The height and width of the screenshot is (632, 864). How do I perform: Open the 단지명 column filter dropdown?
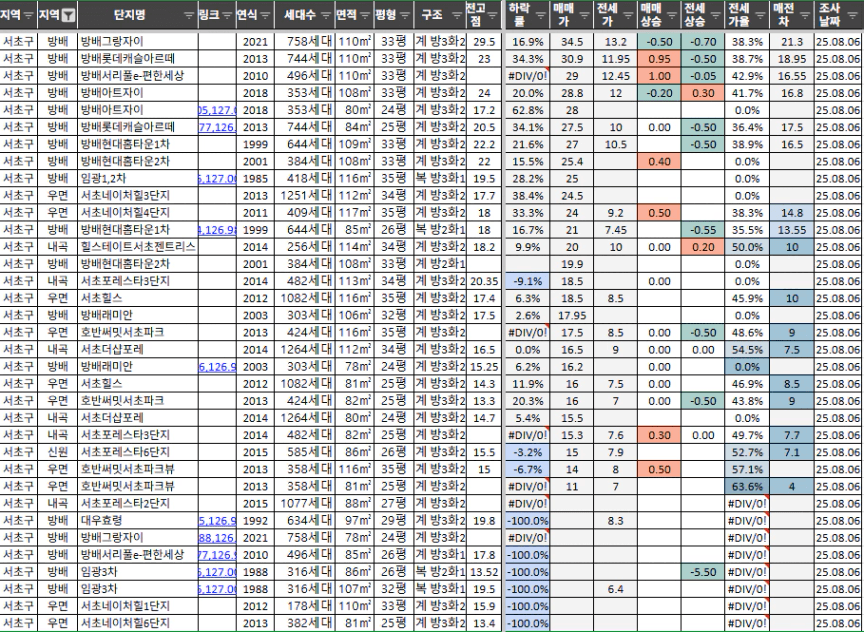pyautogui.click(x=189, y=15)
